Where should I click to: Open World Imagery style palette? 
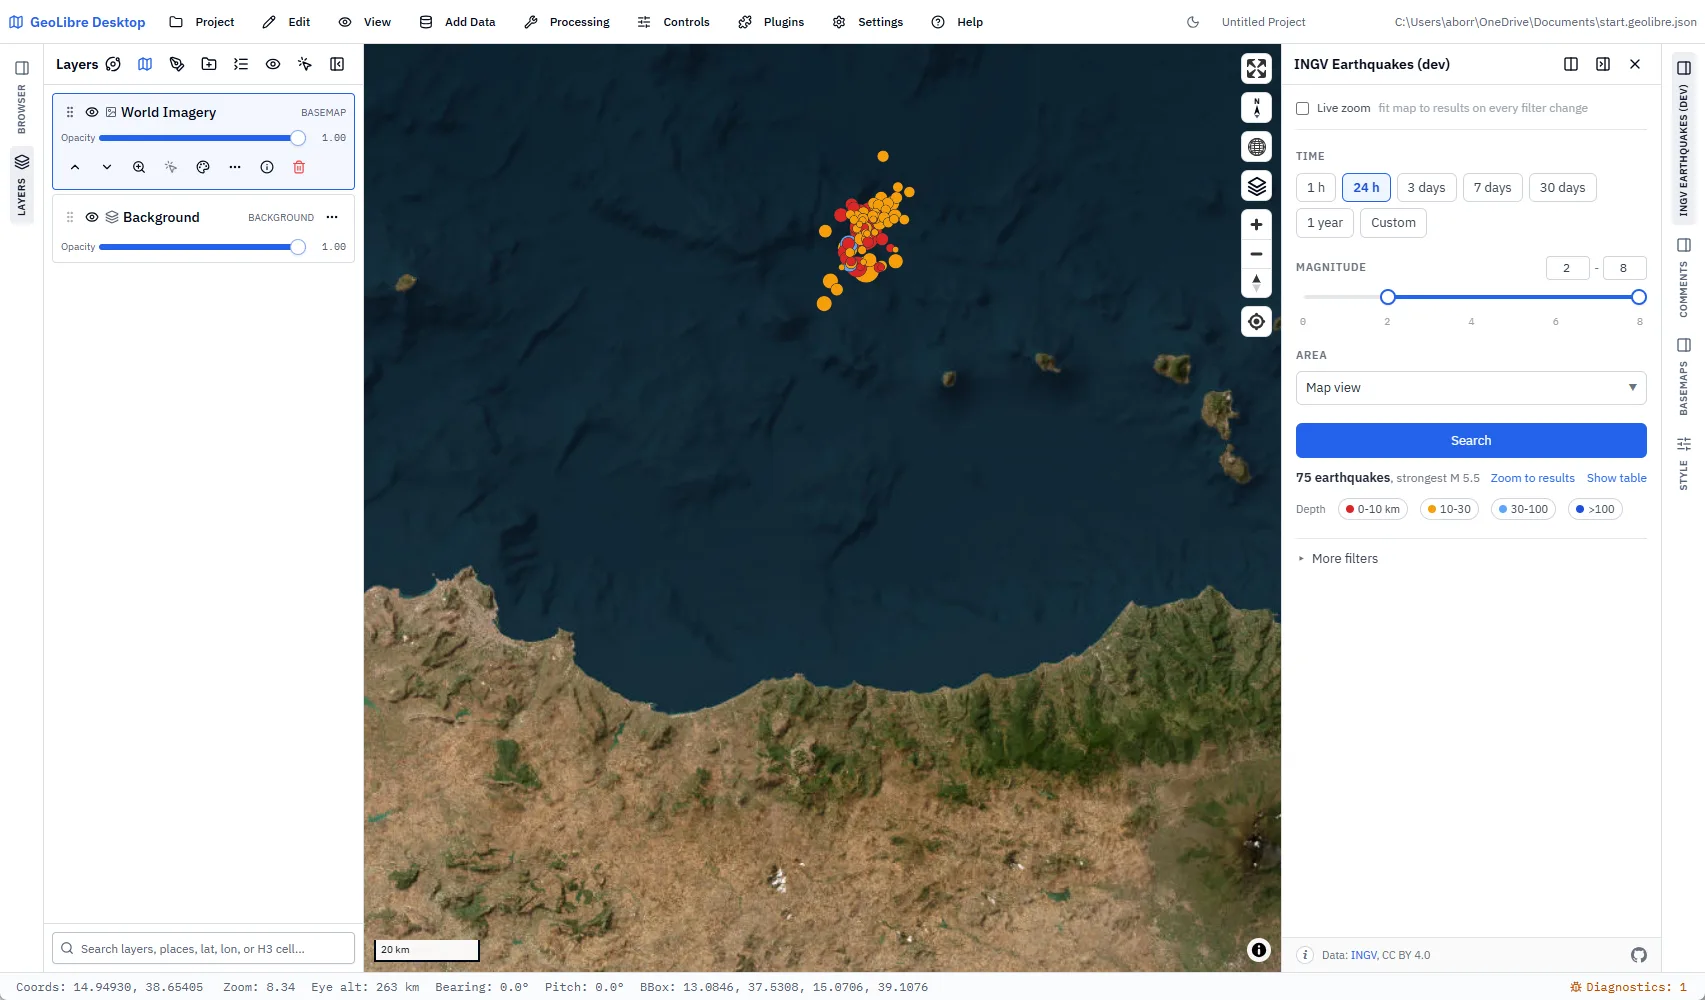(203, 167)
